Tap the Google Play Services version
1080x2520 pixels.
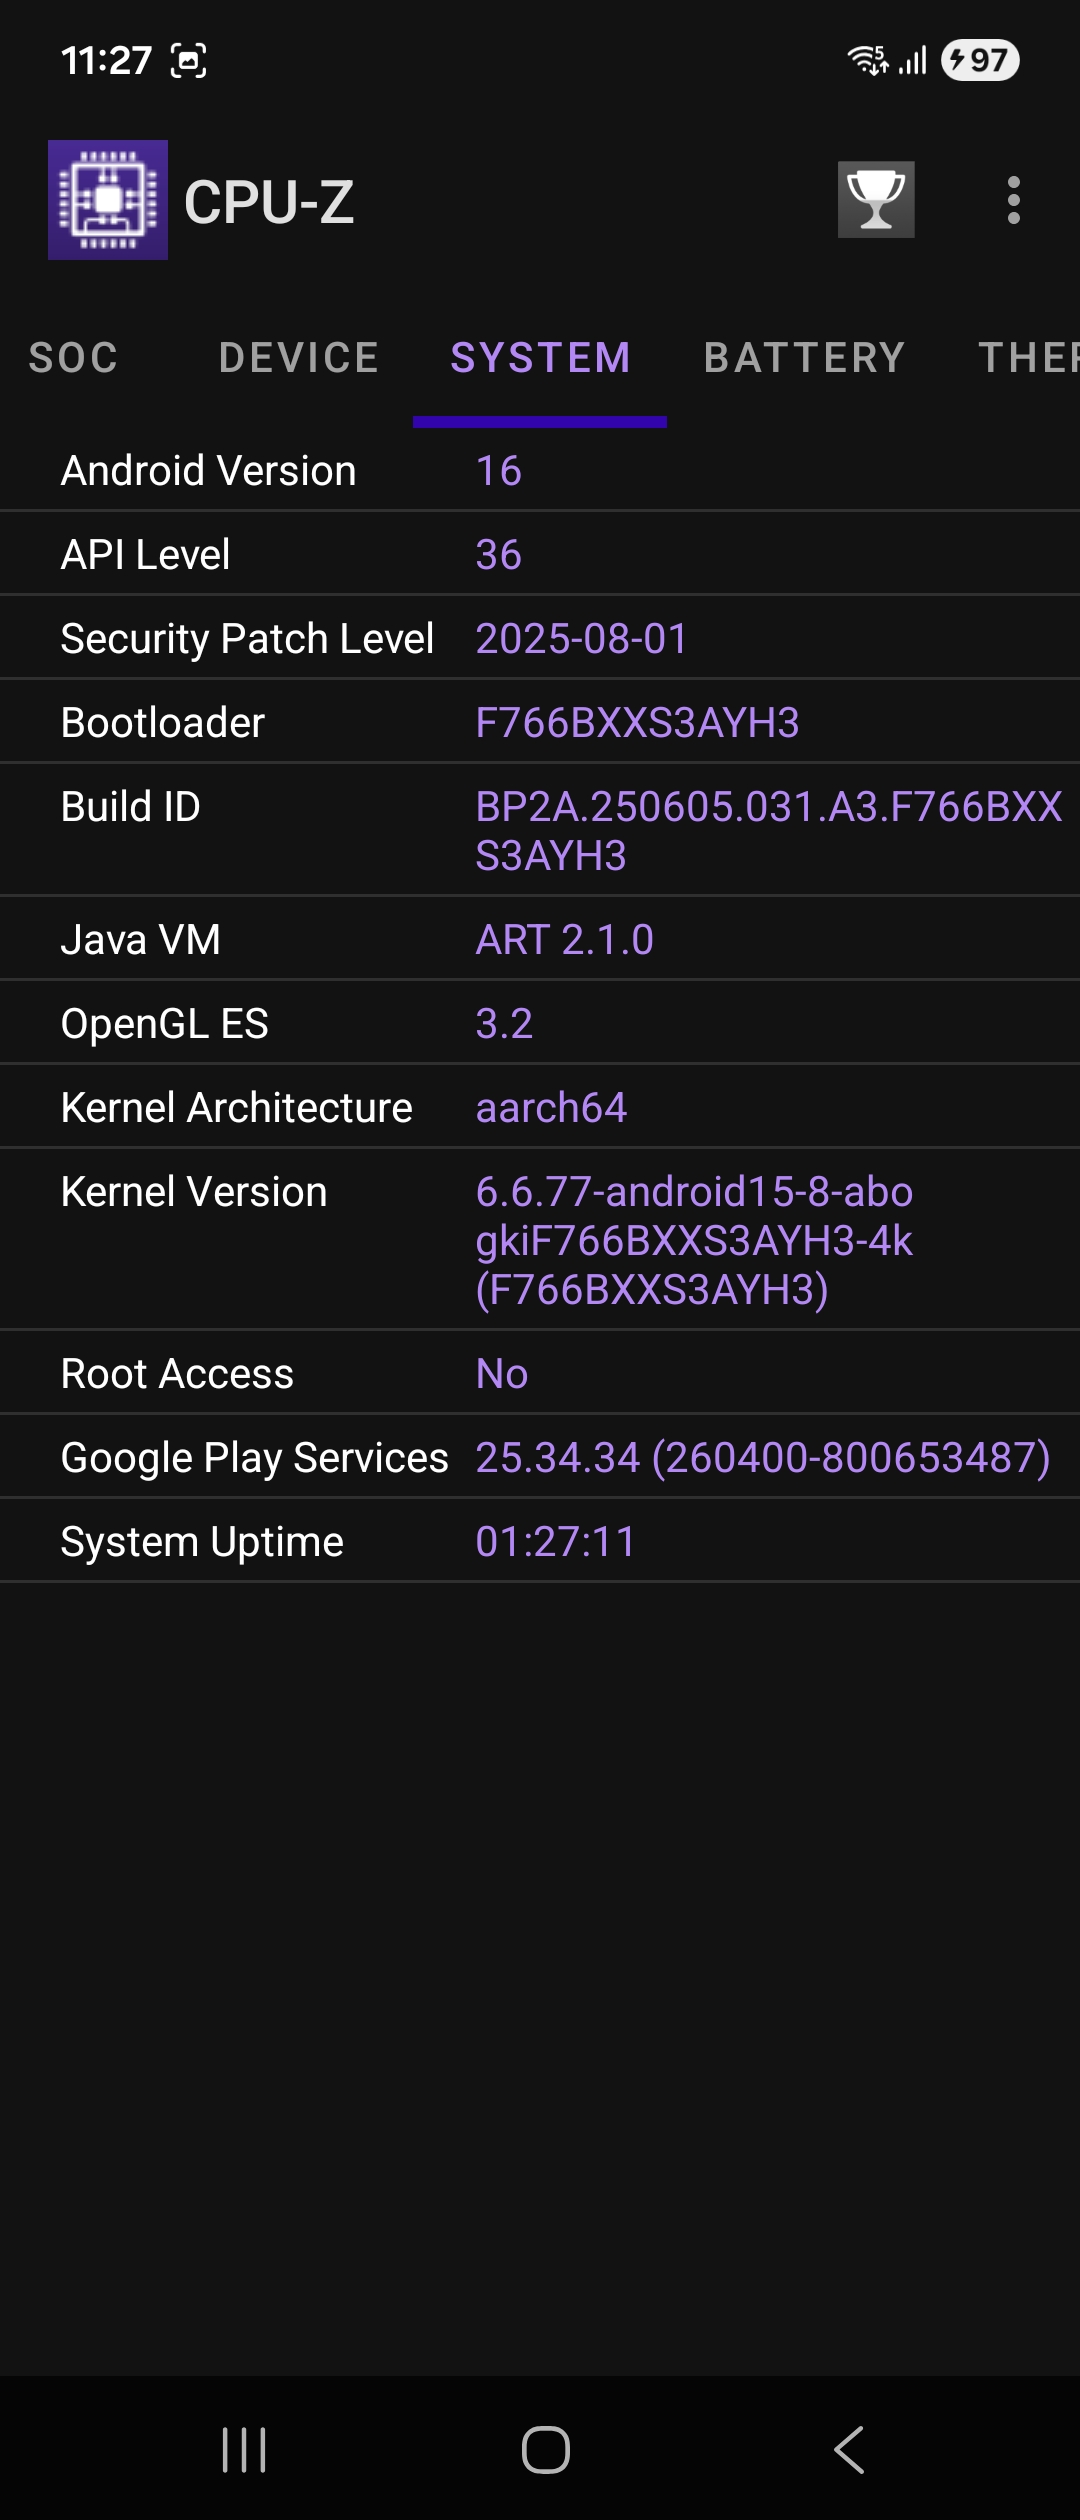tap(762, 1458)
